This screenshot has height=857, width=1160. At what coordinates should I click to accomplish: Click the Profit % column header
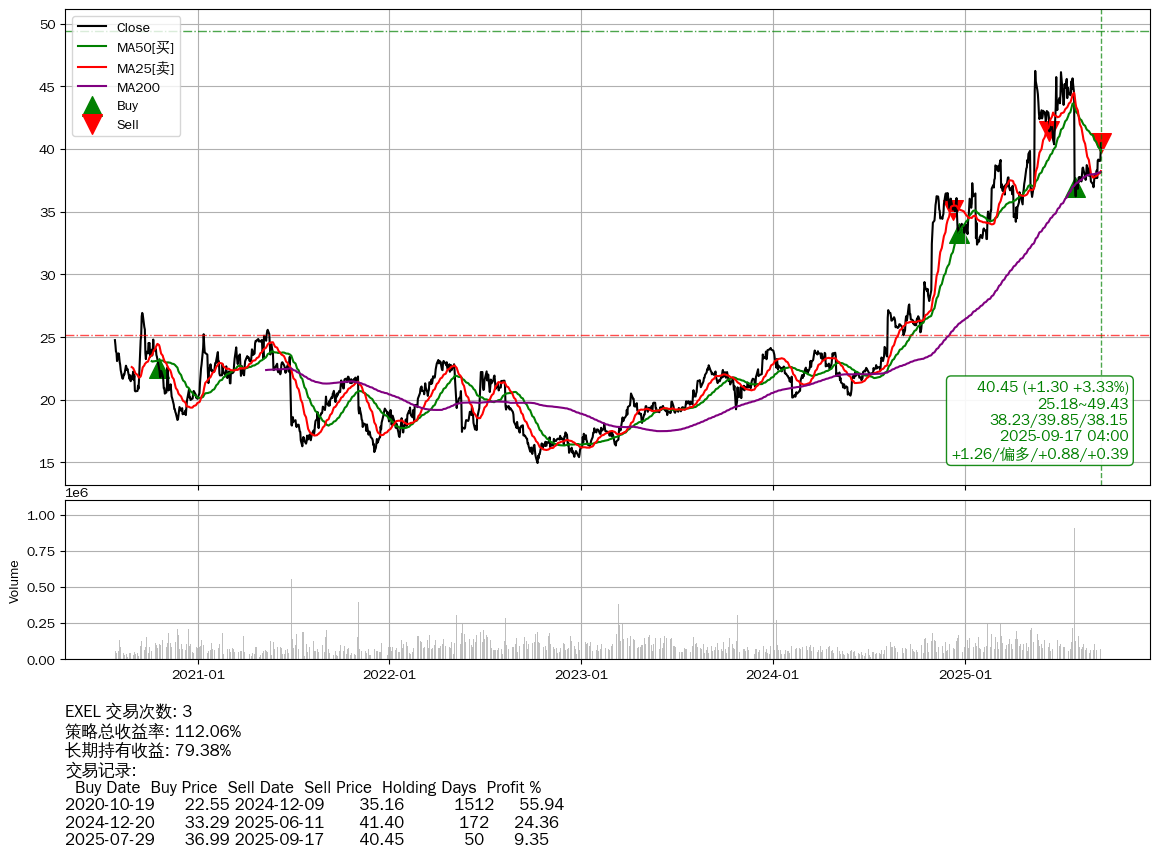pyautogui.click(x=513, y=787)
